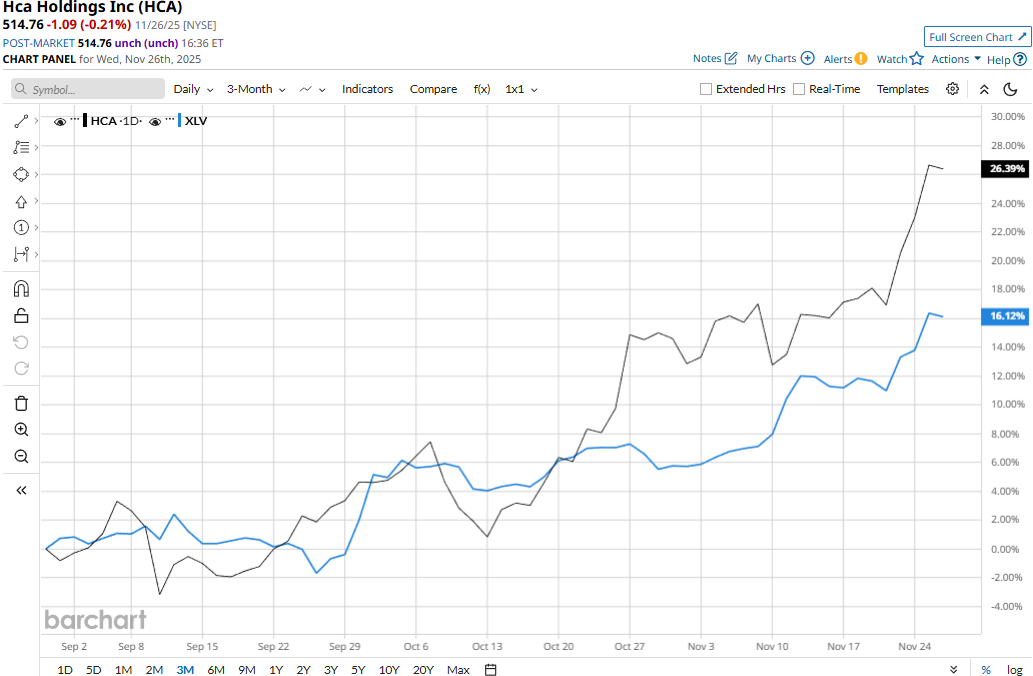The width and height of the screenshot is (1033, 676).
Task: Zoom out of the chart
Action: [21, 456]
